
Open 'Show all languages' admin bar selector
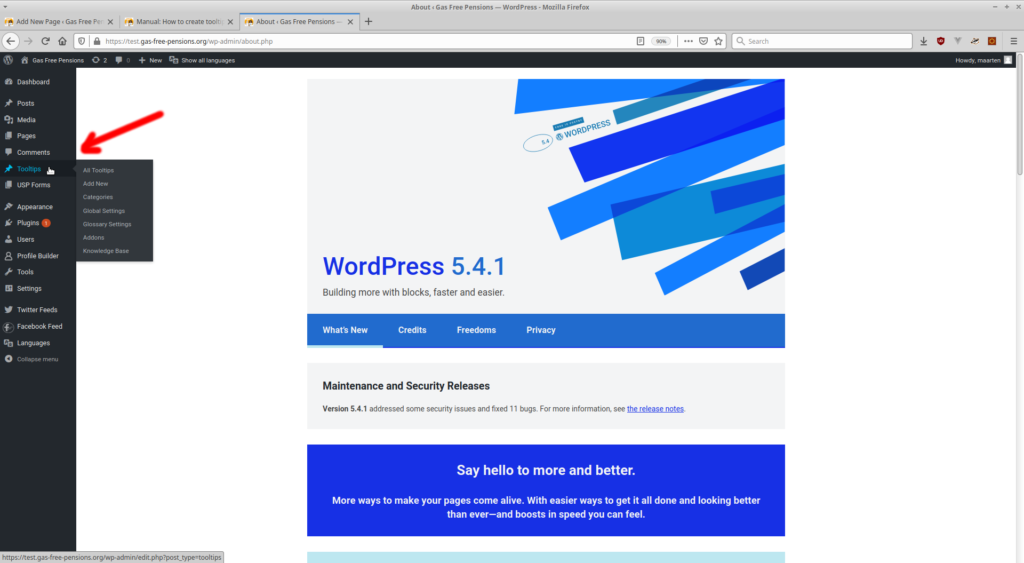[202, 60]
